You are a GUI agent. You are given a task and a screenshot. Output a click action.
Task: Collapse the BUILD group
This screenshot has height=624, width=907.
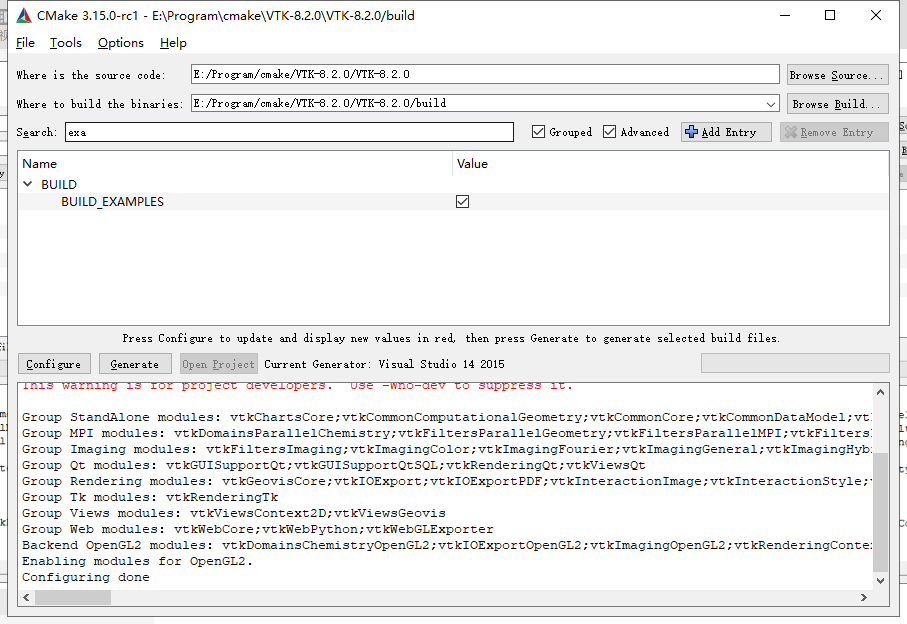(27, 184)
